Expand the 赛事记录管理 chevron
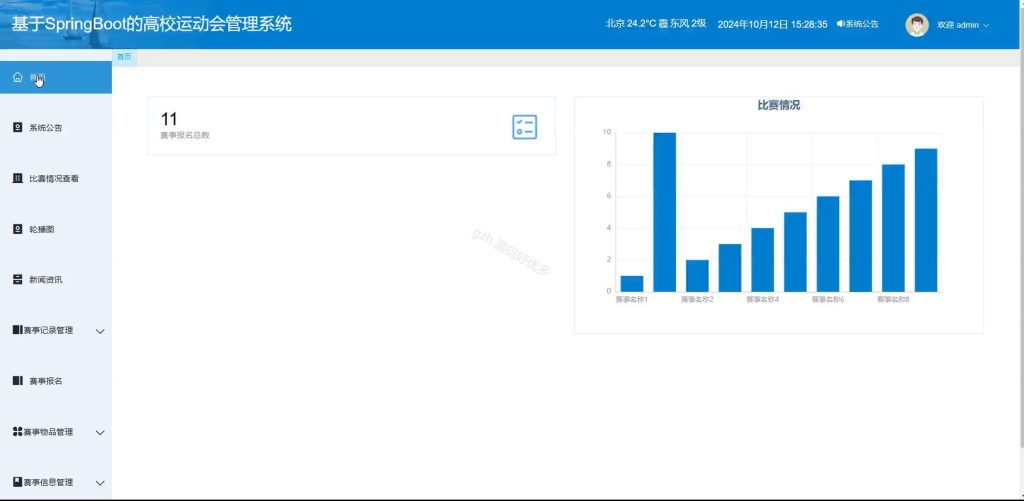This screenshot has width=1024, height=501. click(x=100, y=331)
